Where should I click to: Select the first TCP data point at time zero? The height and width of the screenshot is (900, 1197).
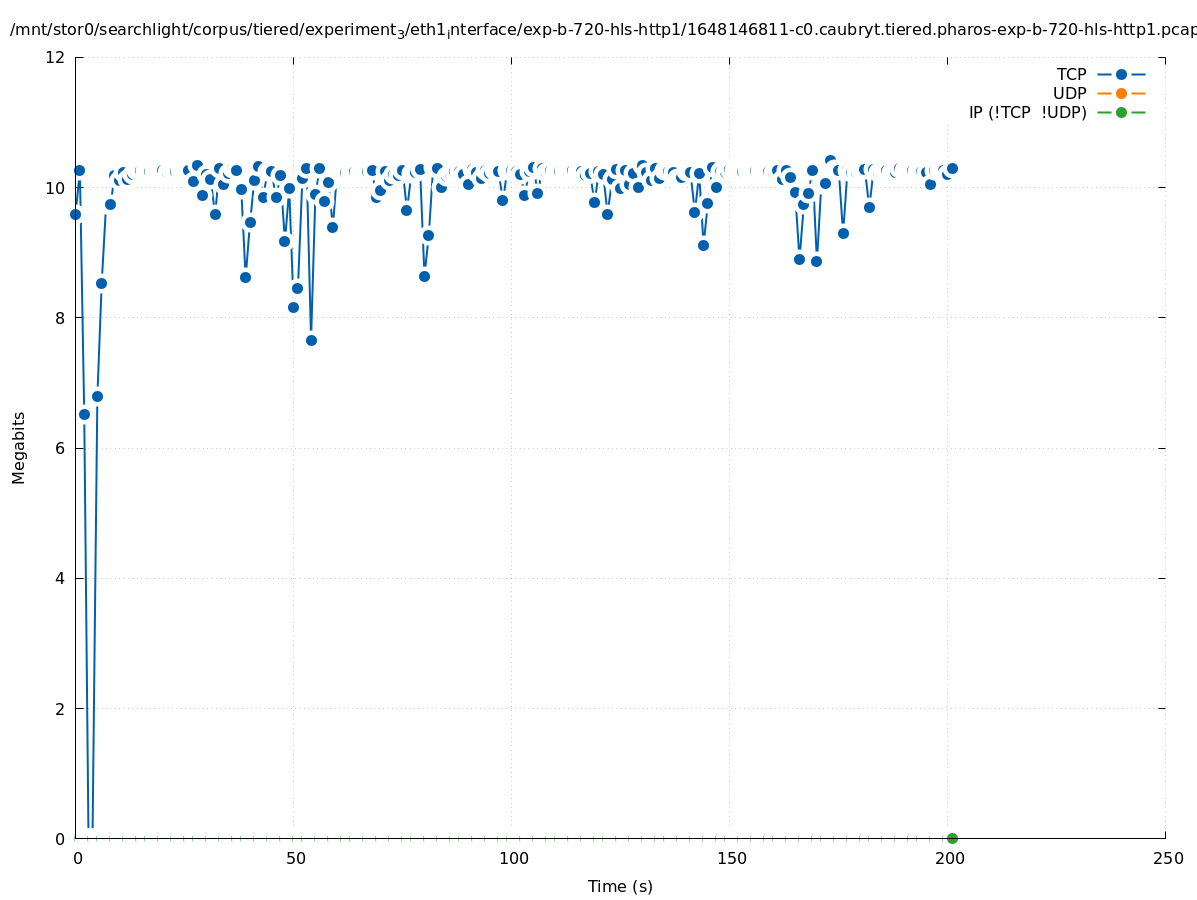[75, 214]
